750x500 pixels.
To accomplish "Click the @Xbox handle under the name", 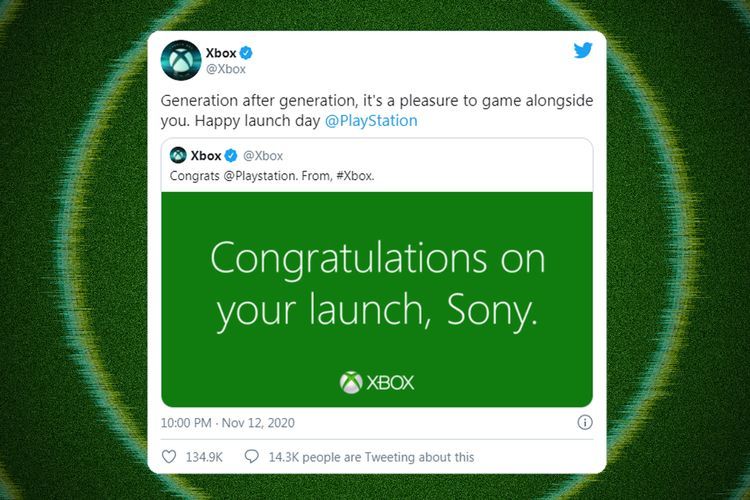I will pyautogui.click(x=225, y=69).
